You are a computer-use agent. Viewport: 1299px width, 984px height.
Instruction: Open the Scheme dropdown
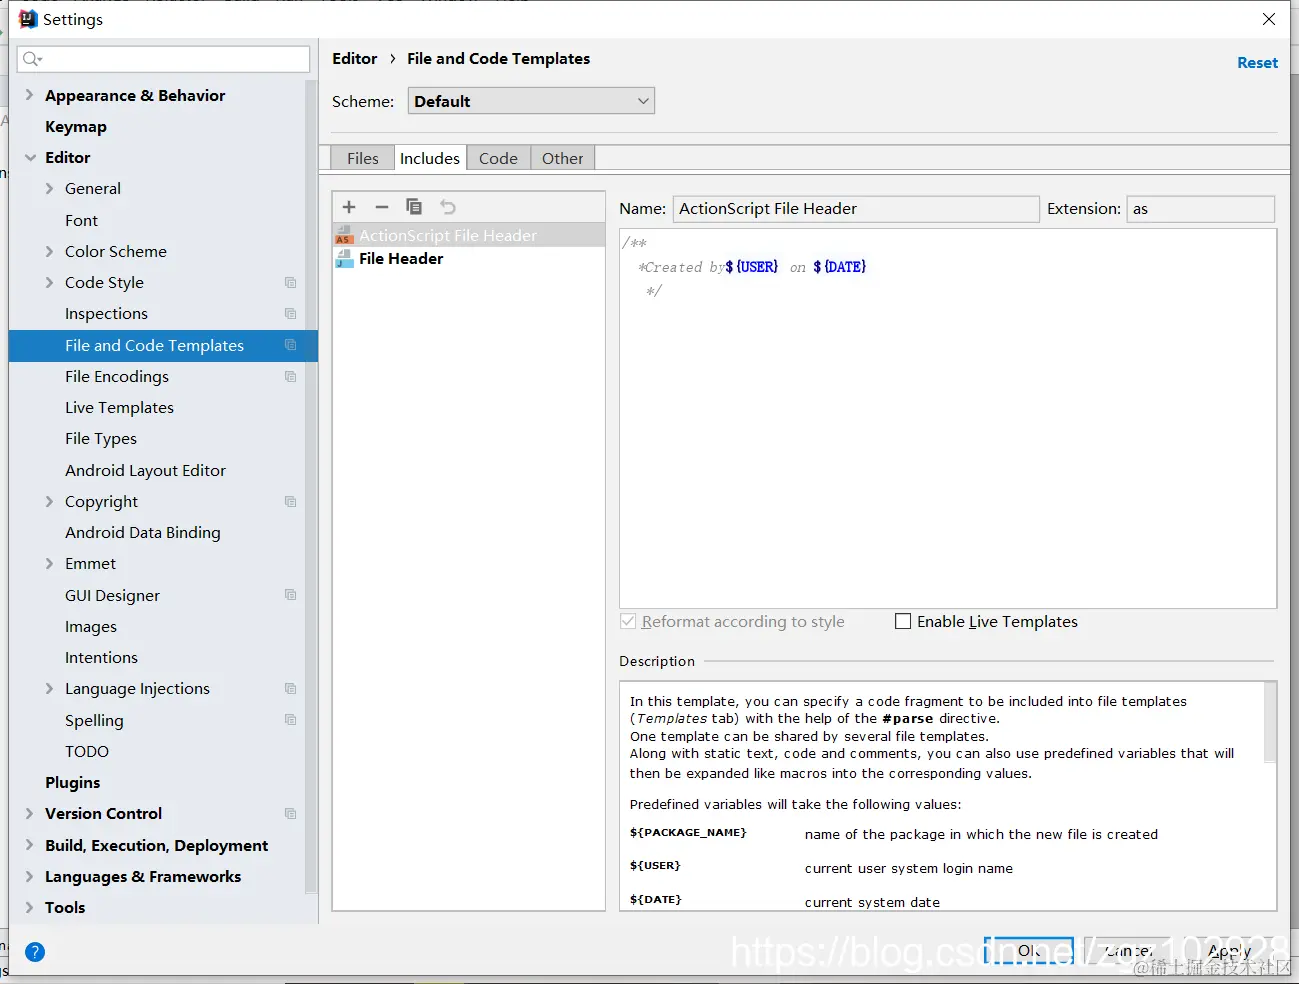pyautogui.click(x=531, y=101)
